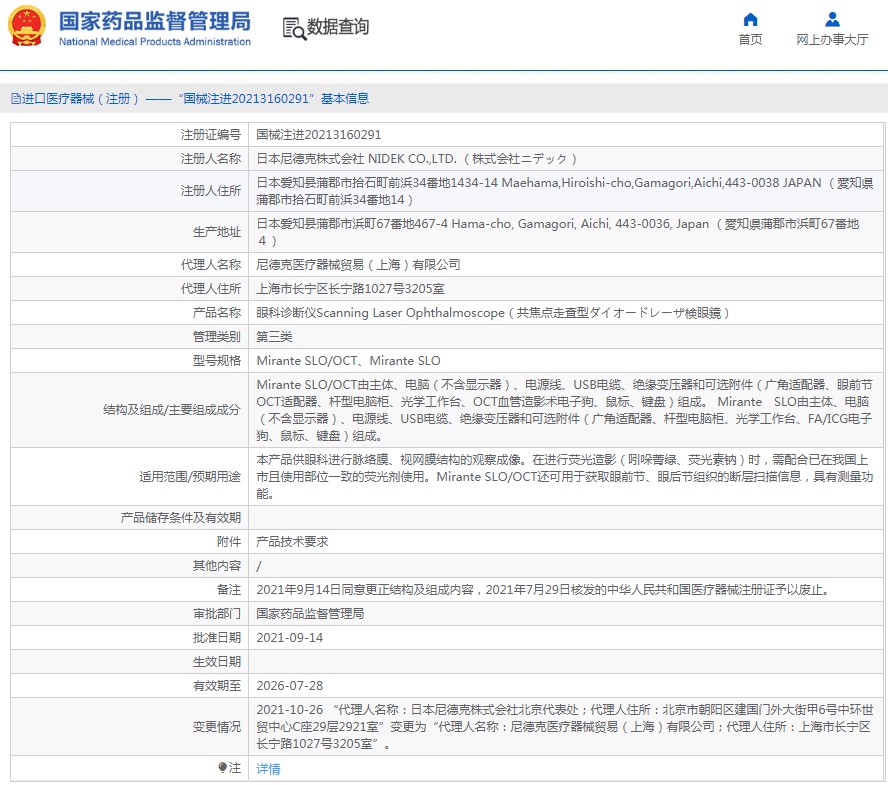The height and width of the screenshot is (785, 888).
Task: Click the agent name 尼德克医疗器械贸易（上海）有限公司 cell
Action: click(358, 264)
